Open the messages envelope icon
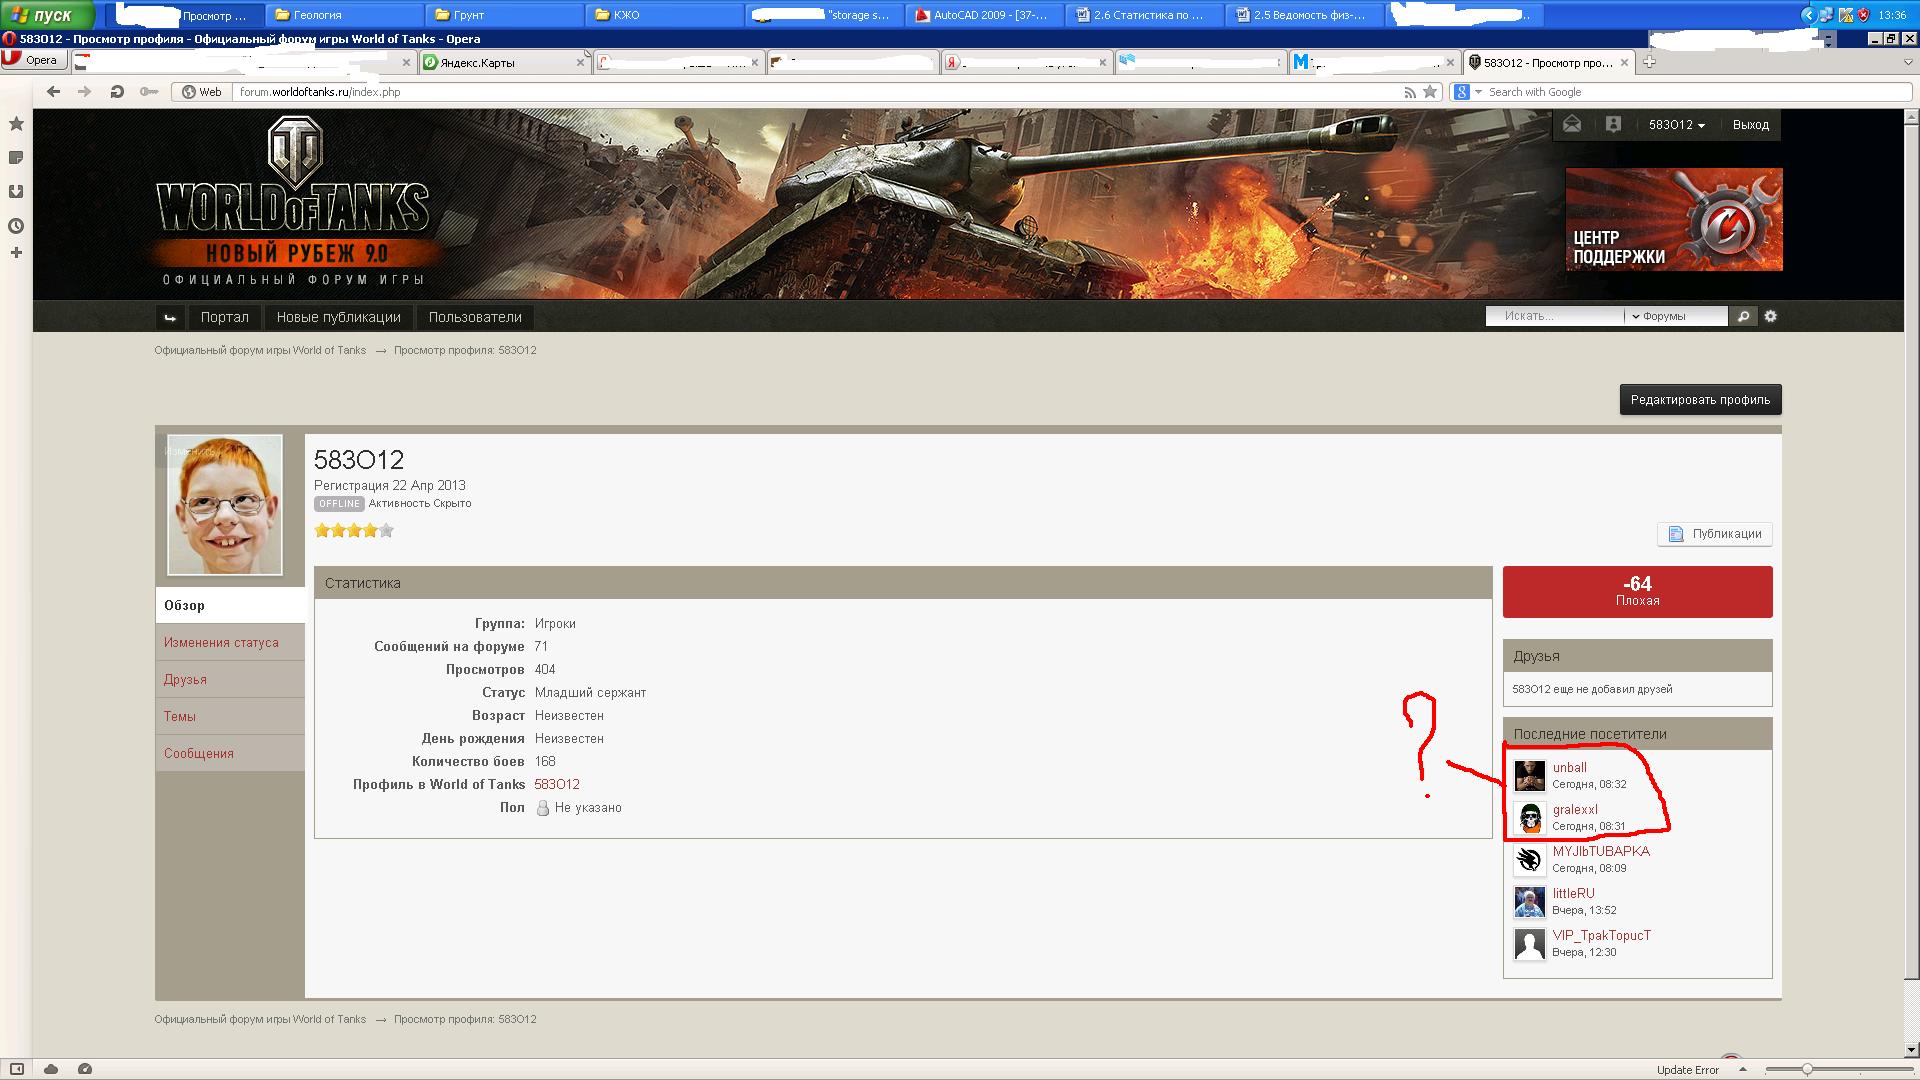This screenshot has height=1080, width=1920. point(1572,124)
